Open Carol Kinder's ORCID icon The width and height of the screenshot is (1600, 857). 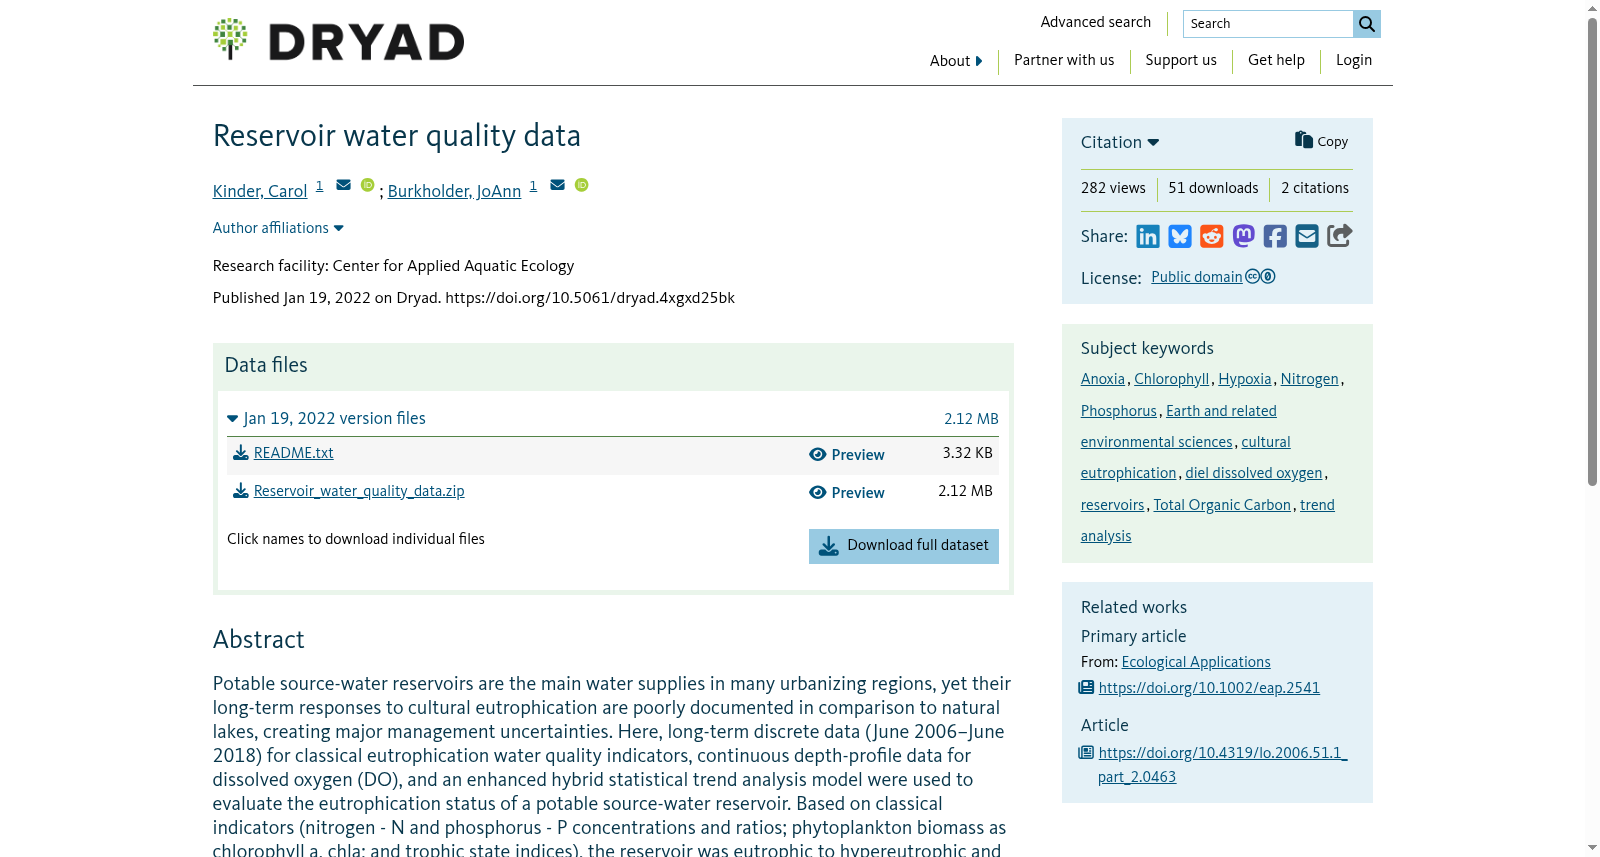coord(368,185)
